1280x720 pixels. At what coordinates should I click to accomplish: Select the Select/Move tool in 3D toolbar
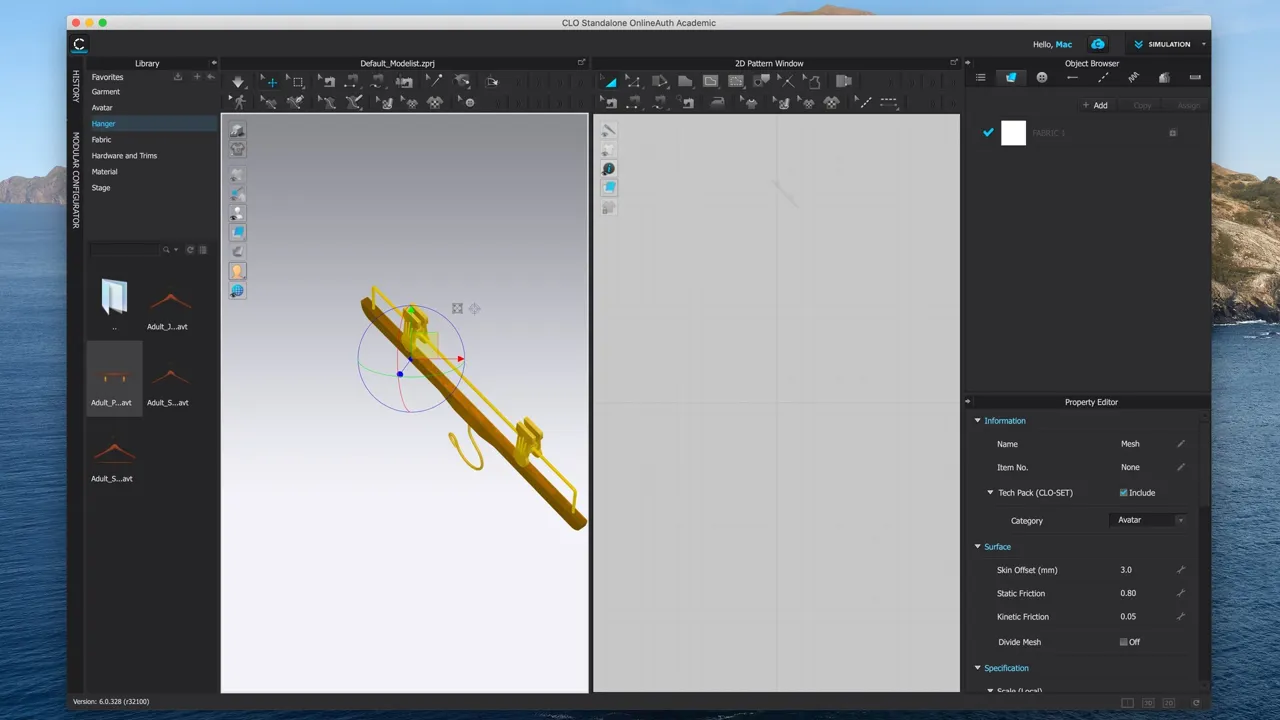click(271, 82)
